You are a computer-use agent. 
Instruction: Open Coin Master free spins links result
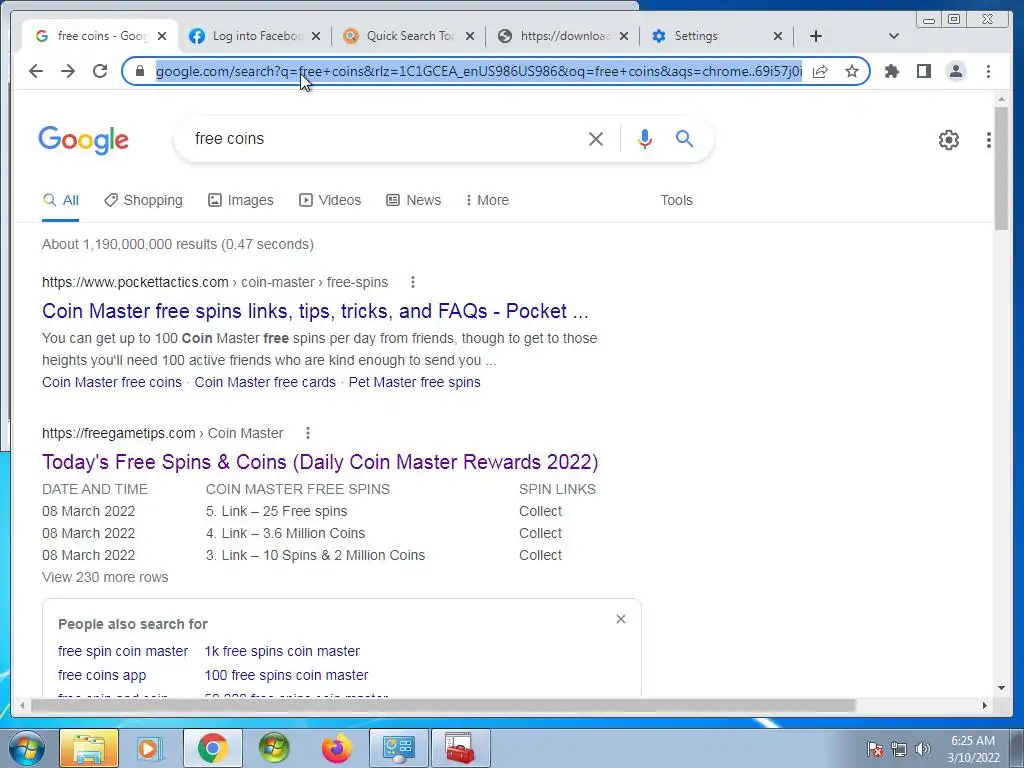tap(315, 311)
